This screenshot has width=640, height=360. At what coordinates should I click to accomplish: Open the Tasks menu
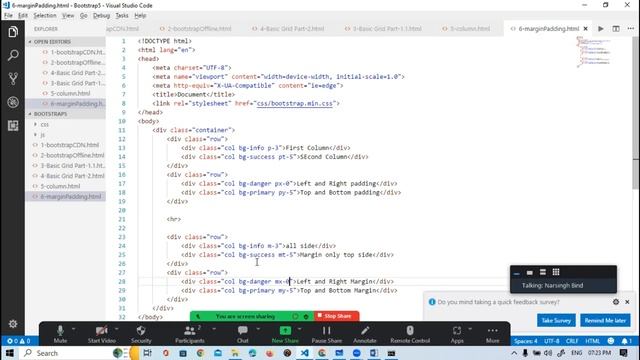click(122, 16)
